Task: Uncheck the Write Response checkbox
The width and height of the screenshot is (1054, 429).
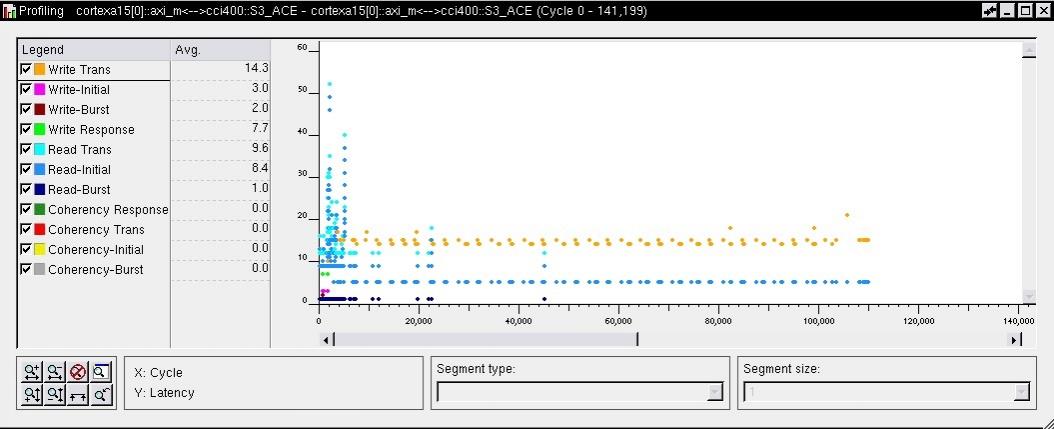Action: pos(26,129)
